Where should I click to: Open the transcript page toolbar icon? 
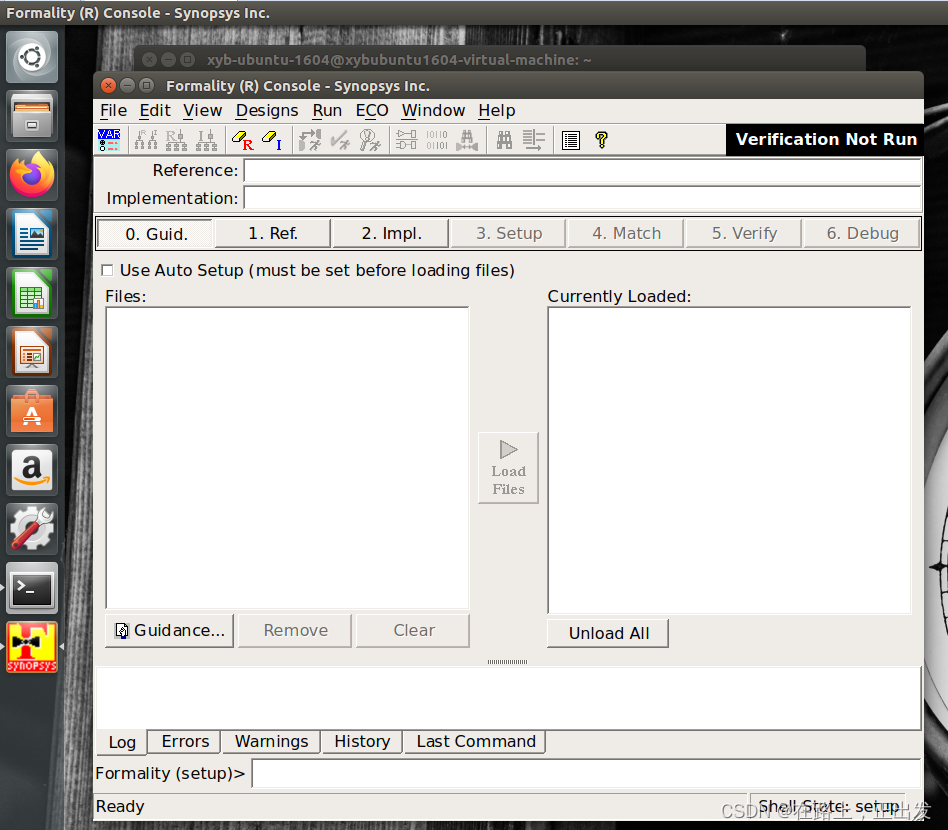tap(571, 140)
